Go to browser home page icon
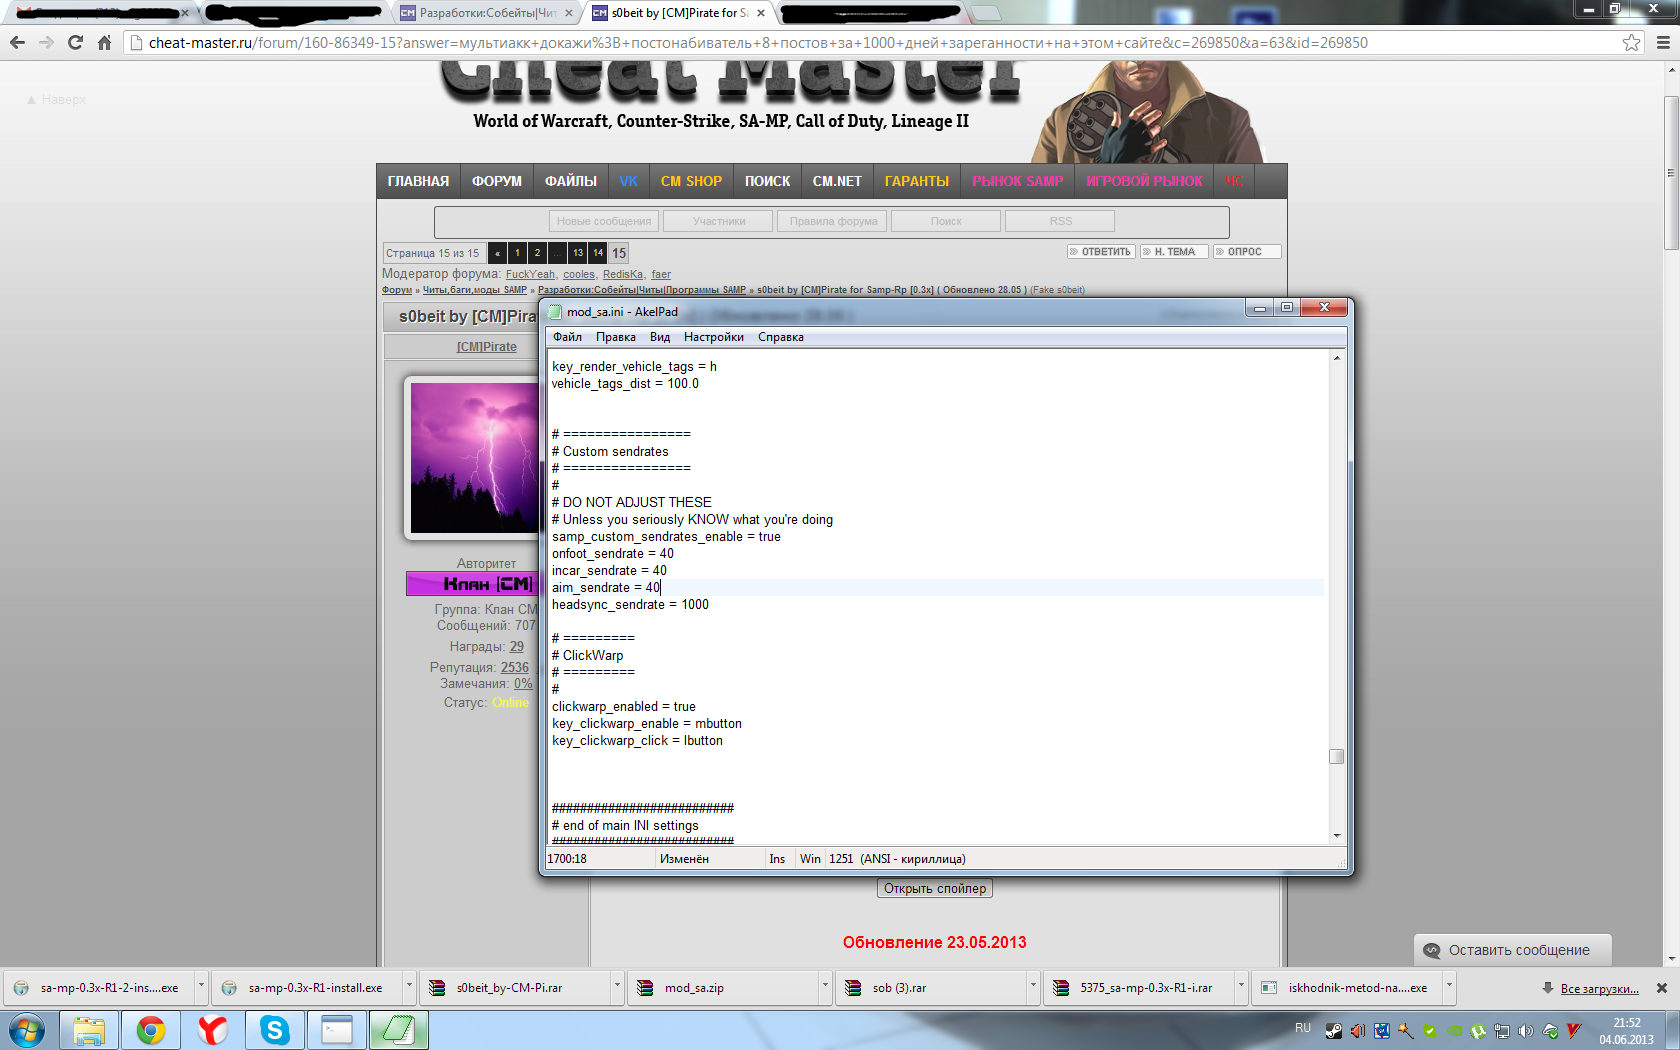The height and width of the screenshot is (1050, 1680). 104,42
